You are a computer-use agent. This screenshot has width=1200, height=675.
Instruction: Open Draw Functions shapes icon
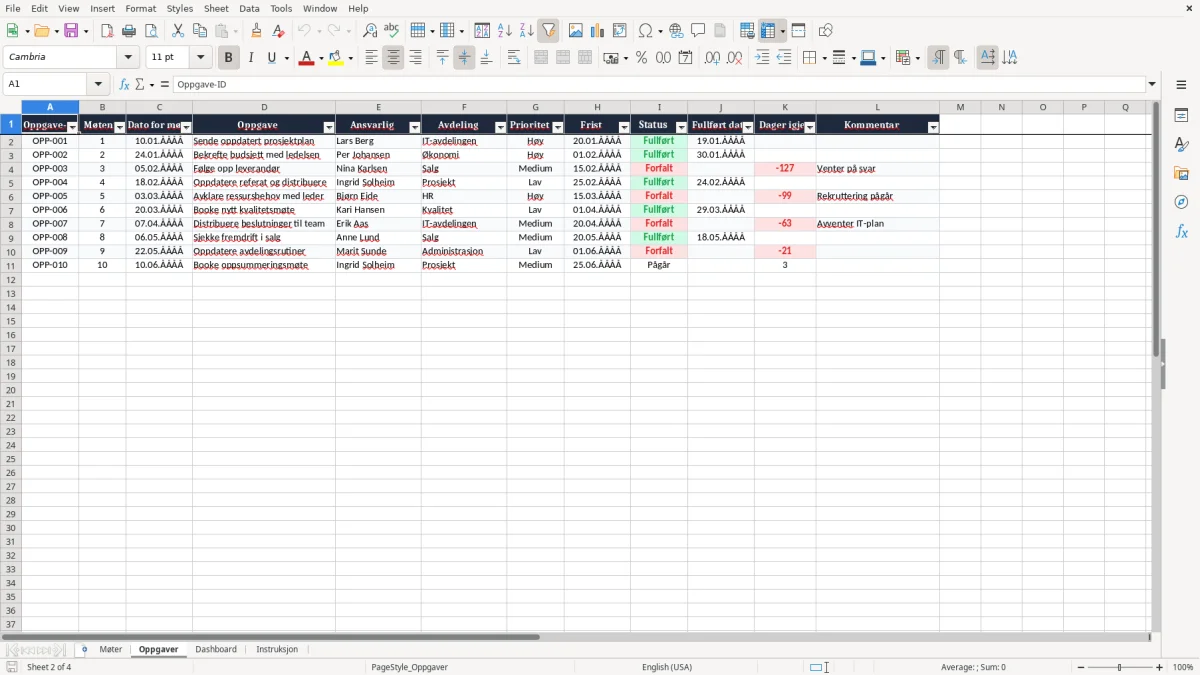pyautogui.click(x=826, y=31)
